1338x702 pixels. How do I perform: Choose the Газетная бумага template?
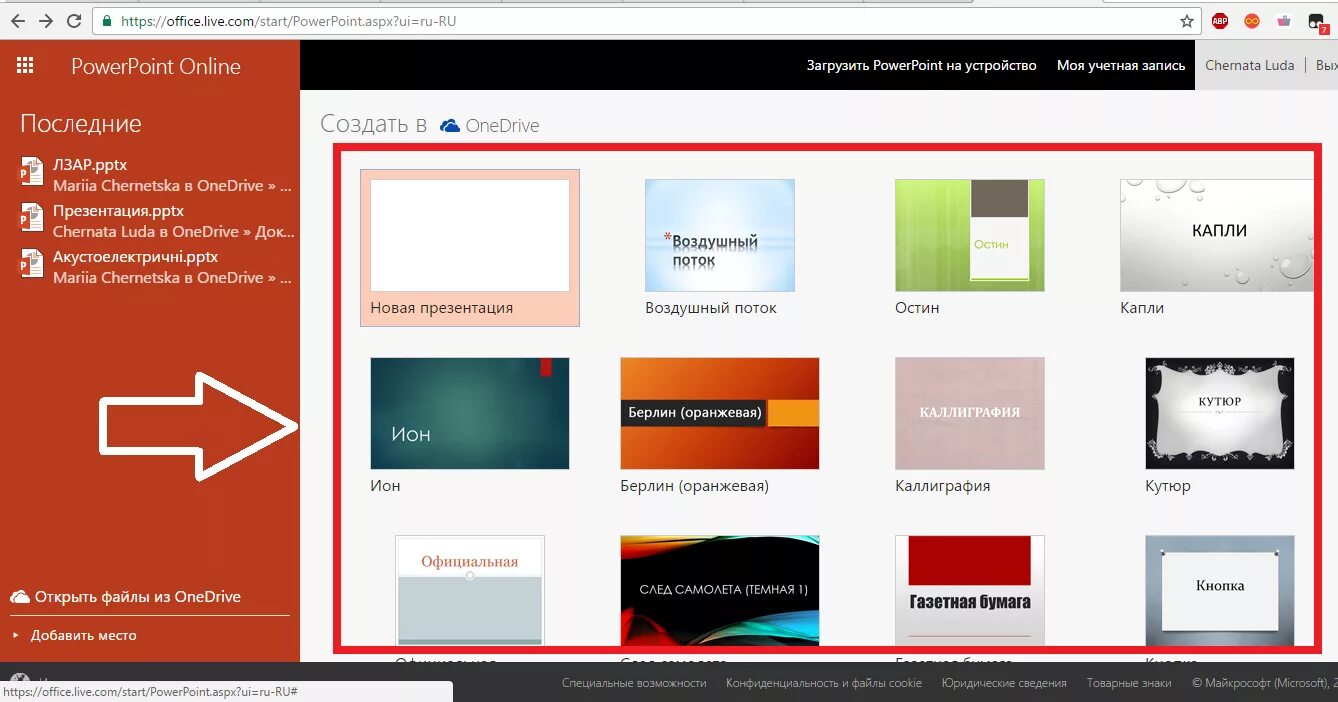click(970, 590)
